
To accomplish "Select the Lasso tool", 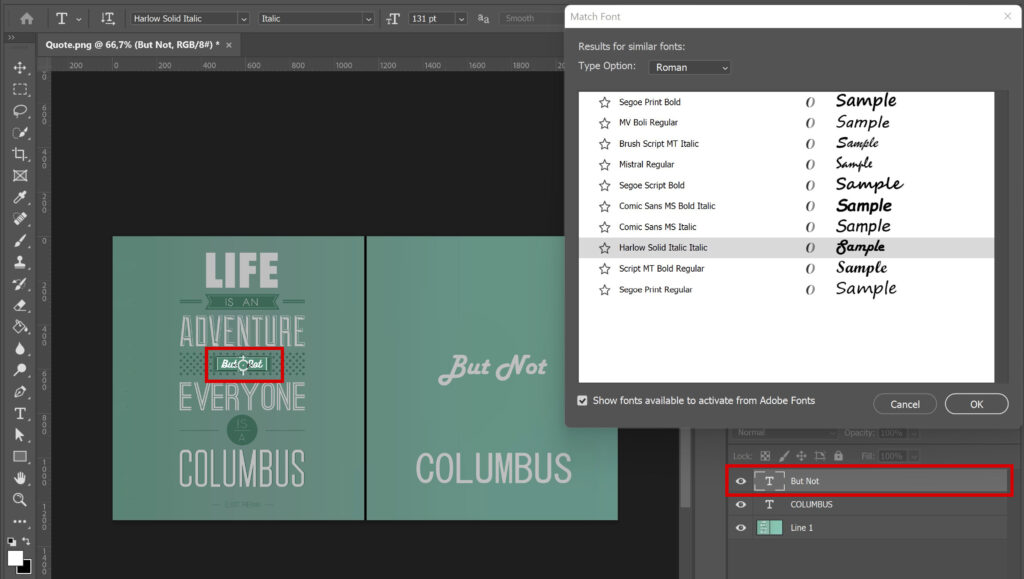I will coord(20,110).
